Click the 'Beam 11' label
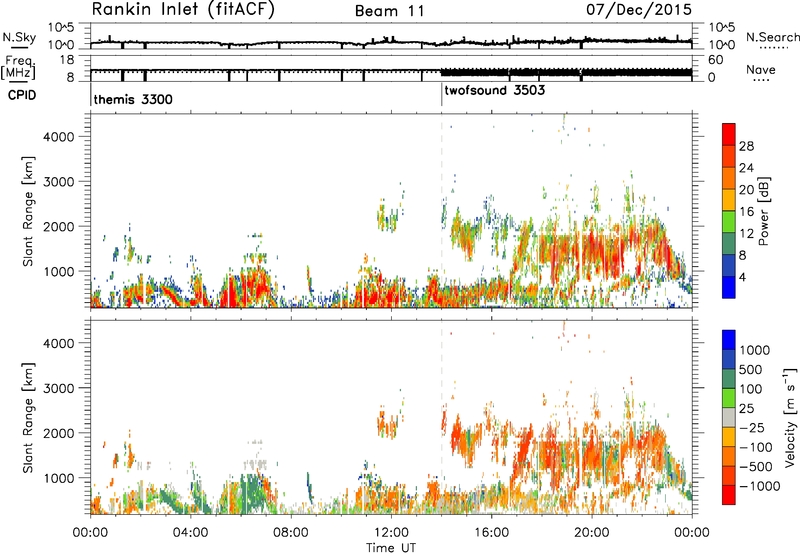Screen dimensions: 800x554 pos(390,11)
